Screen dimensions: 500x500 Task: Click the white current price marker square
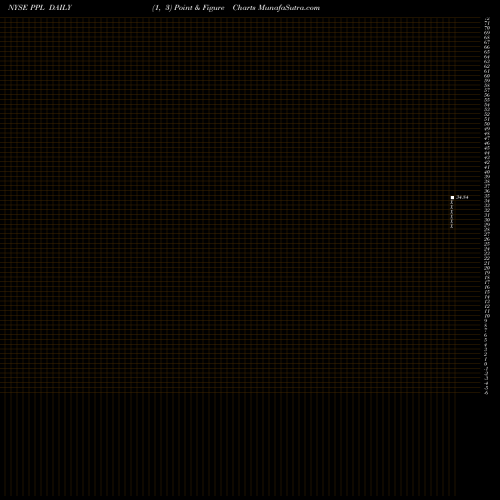tap(452, 197)
